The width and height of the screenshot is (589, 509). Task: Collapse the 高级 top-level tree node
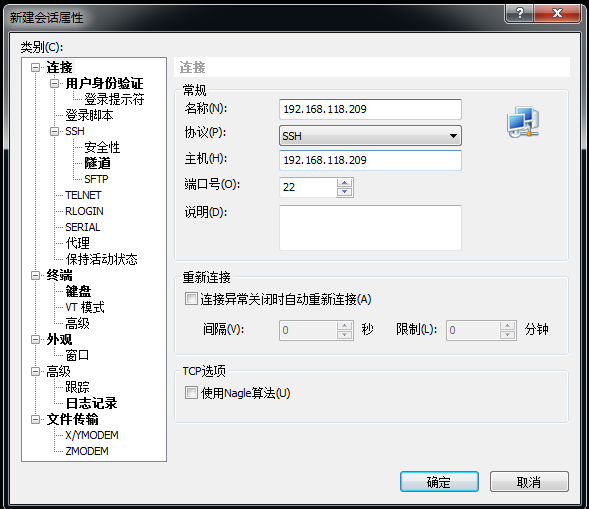point(35,372)
